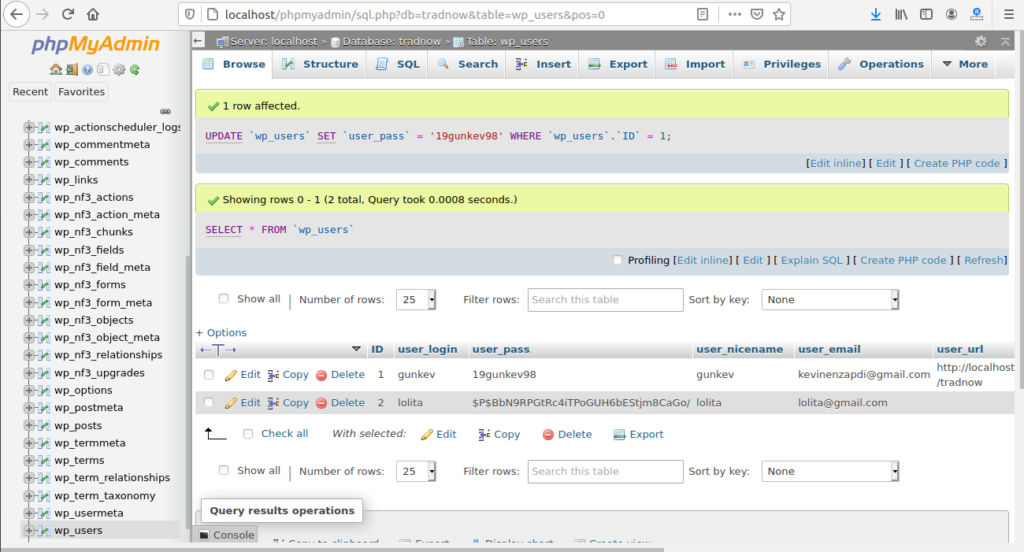Click the user_email column header
1024x552 pixels.
coord(829,349)
